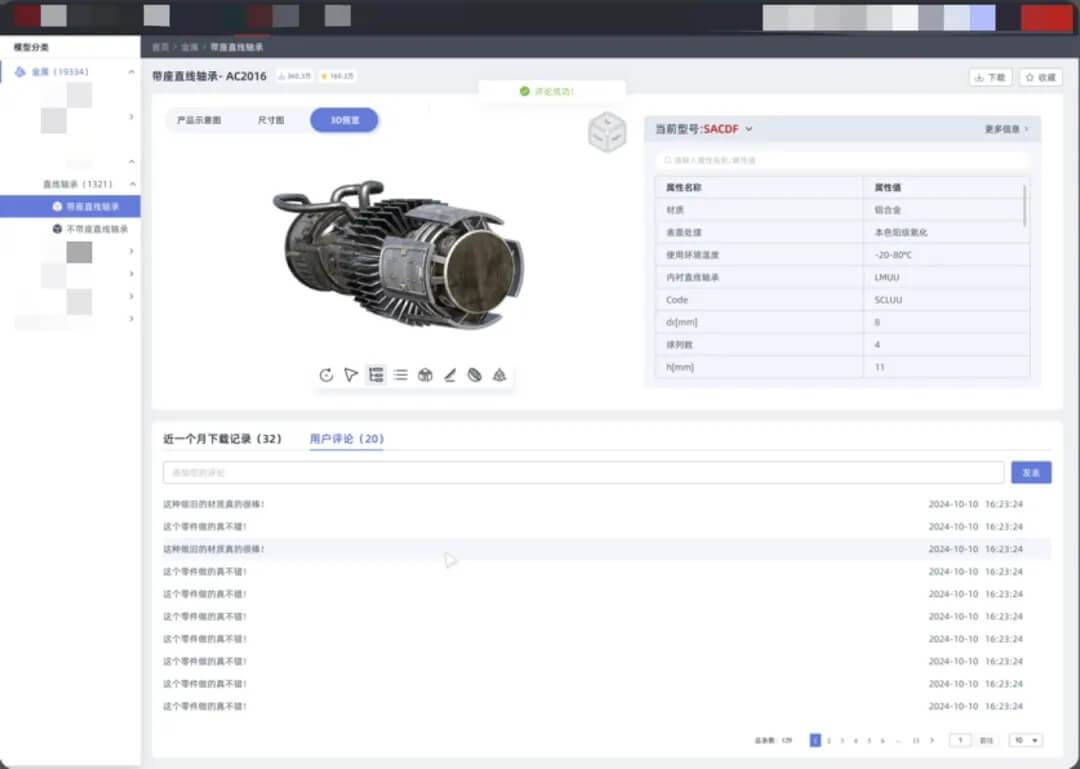Click the bearing model icon in the viewer toolbar
Image resolution: width=1080 pixels, height=769 pixels.
425,375
